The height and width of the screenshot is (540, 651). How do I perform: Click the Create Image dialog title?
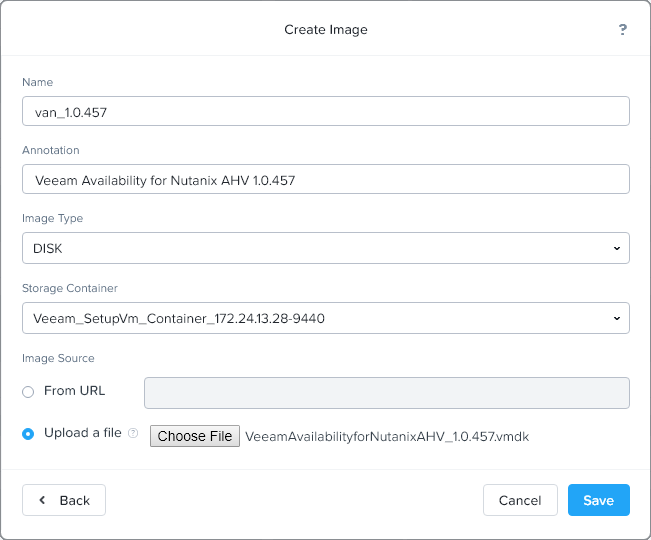coord(326,29)
